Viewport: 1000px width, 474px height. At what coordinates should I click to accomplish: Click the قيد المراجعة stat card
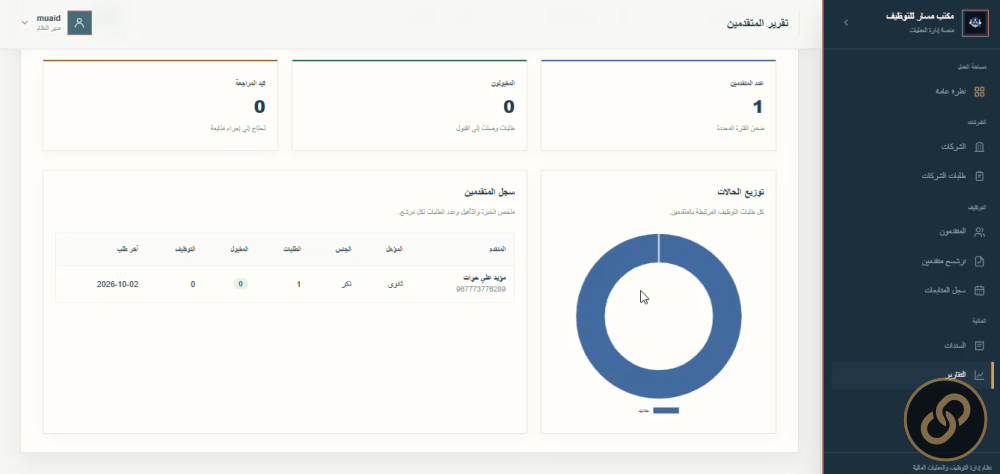[160, 105]
